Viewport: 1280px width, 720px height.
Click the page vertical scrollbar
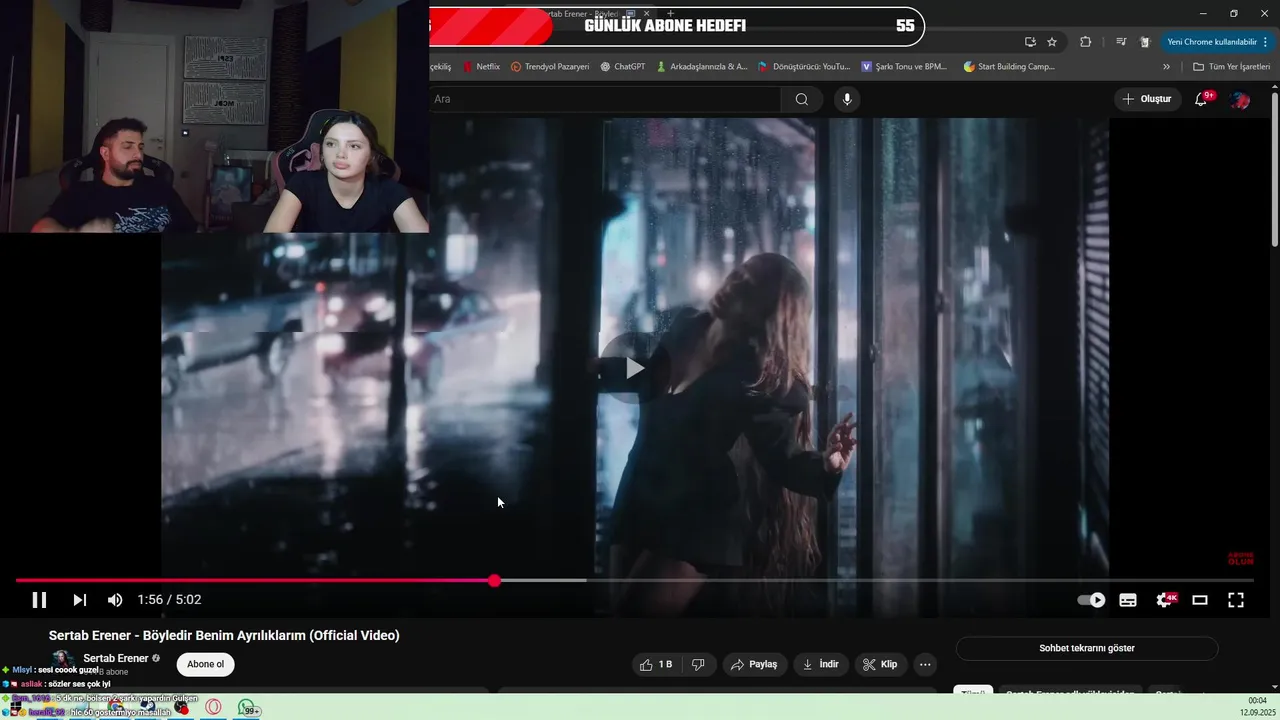pos(1274,168)
